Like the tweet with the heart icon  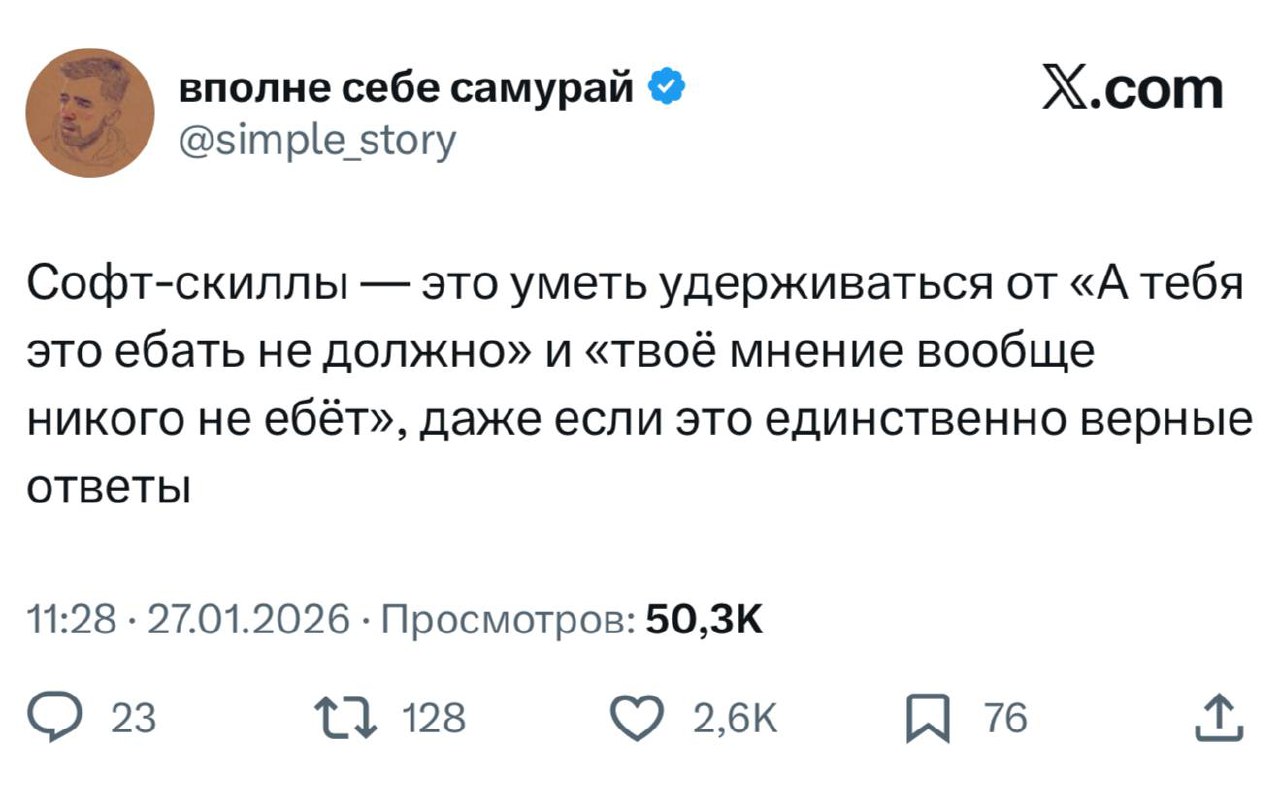[x=637, y=717]
